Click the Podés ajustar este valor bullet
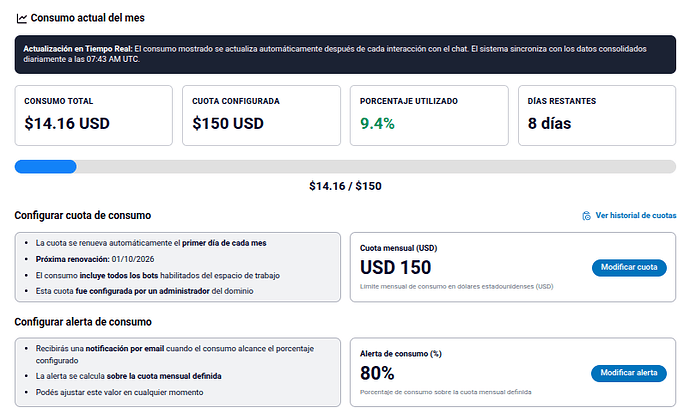Image resolution: width=690 pixels, height=420 pixels. [x=119, y=392]
